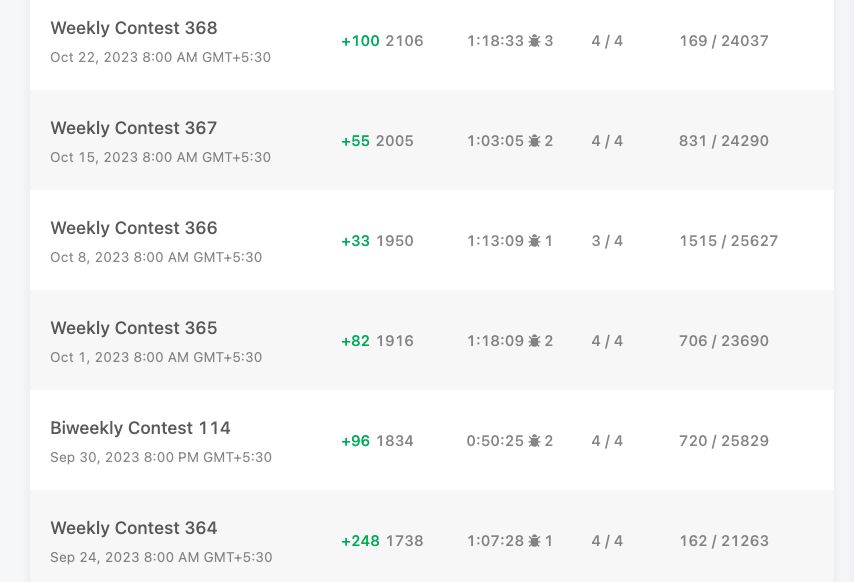855x582 pixels.
Task: Click the +248 rating change value
Action: (360, 541)
